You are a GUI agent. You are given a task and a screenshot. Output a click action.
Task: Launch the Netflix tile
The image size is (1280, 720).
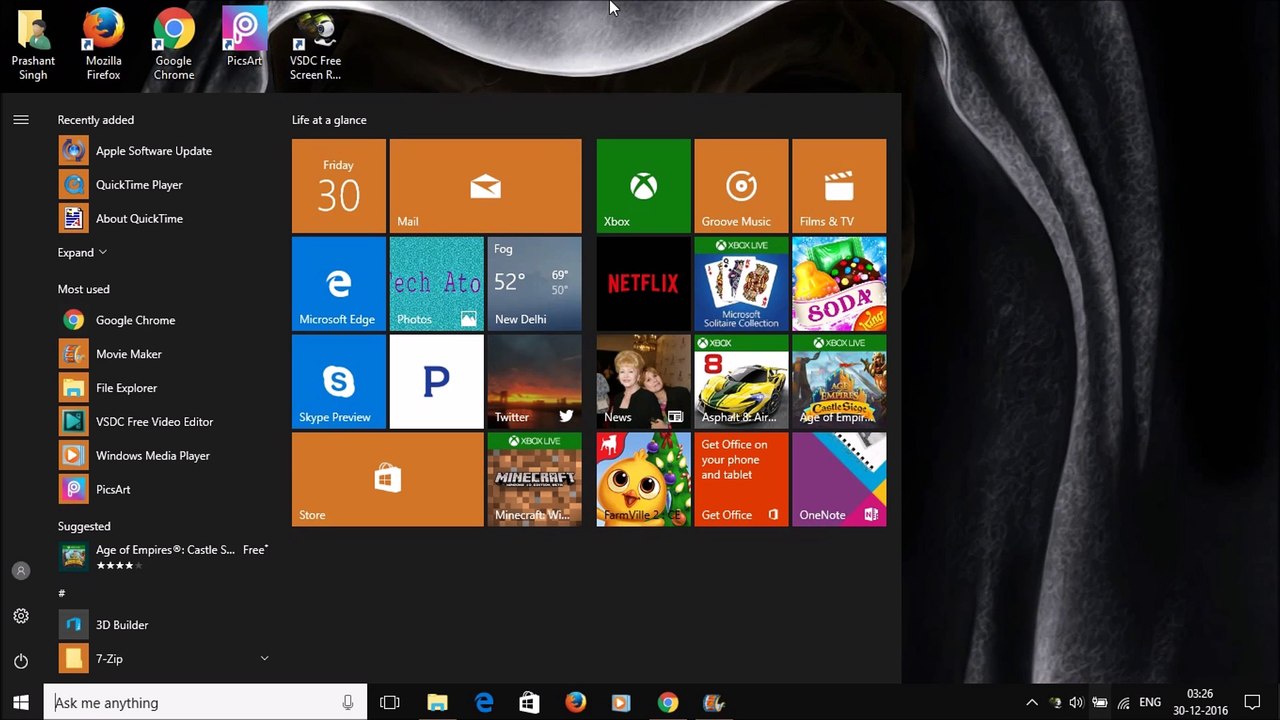coord(643,284)
